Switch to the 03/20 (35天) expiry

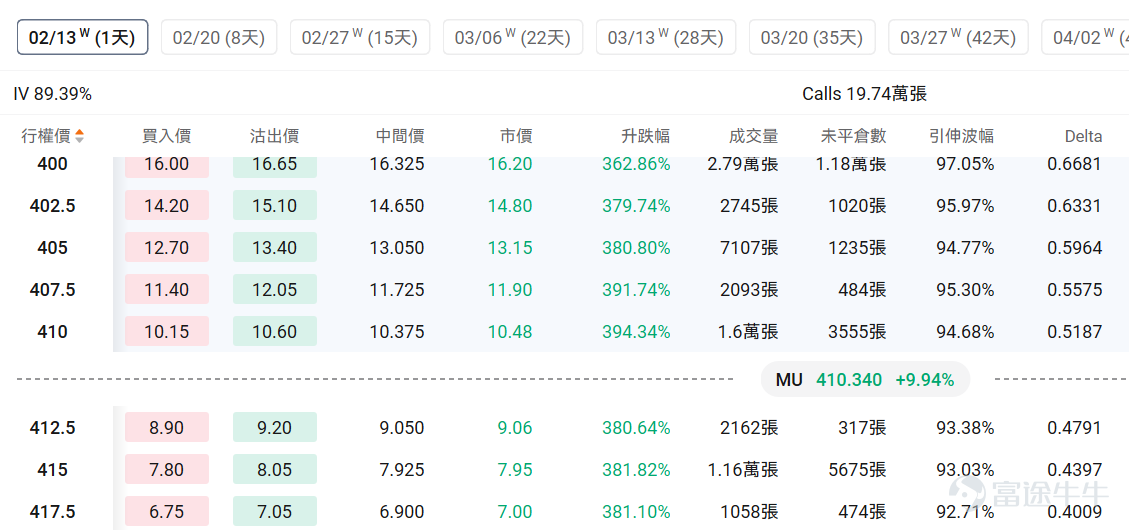coord(811,37)
